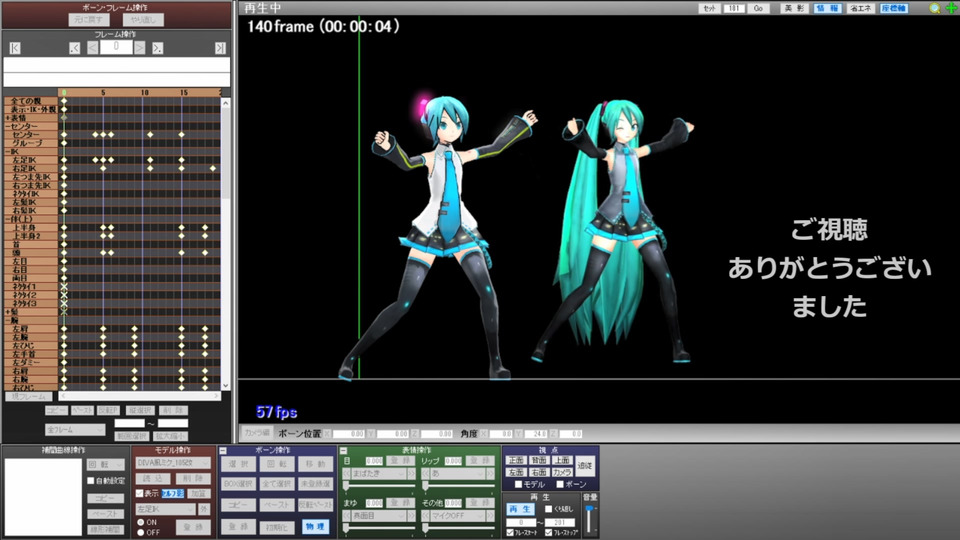Previous eye morph arrow next to まばたき
This screenshot has width=960, height=540.
point(347,474)
